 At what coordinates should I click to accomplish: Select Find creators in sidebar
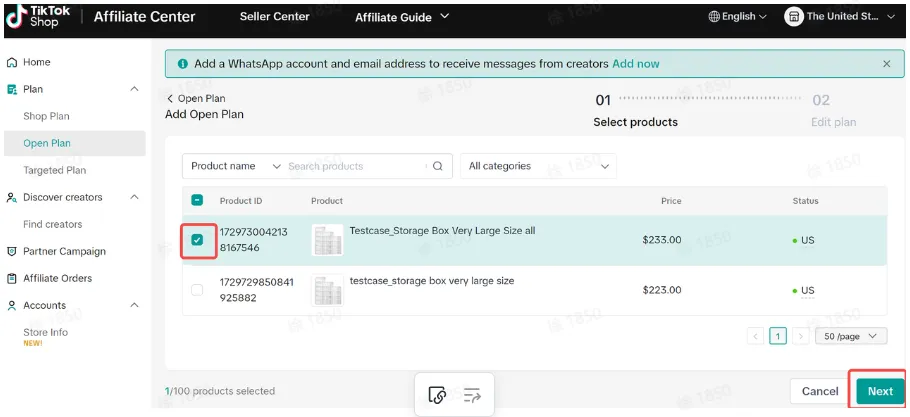53,224
